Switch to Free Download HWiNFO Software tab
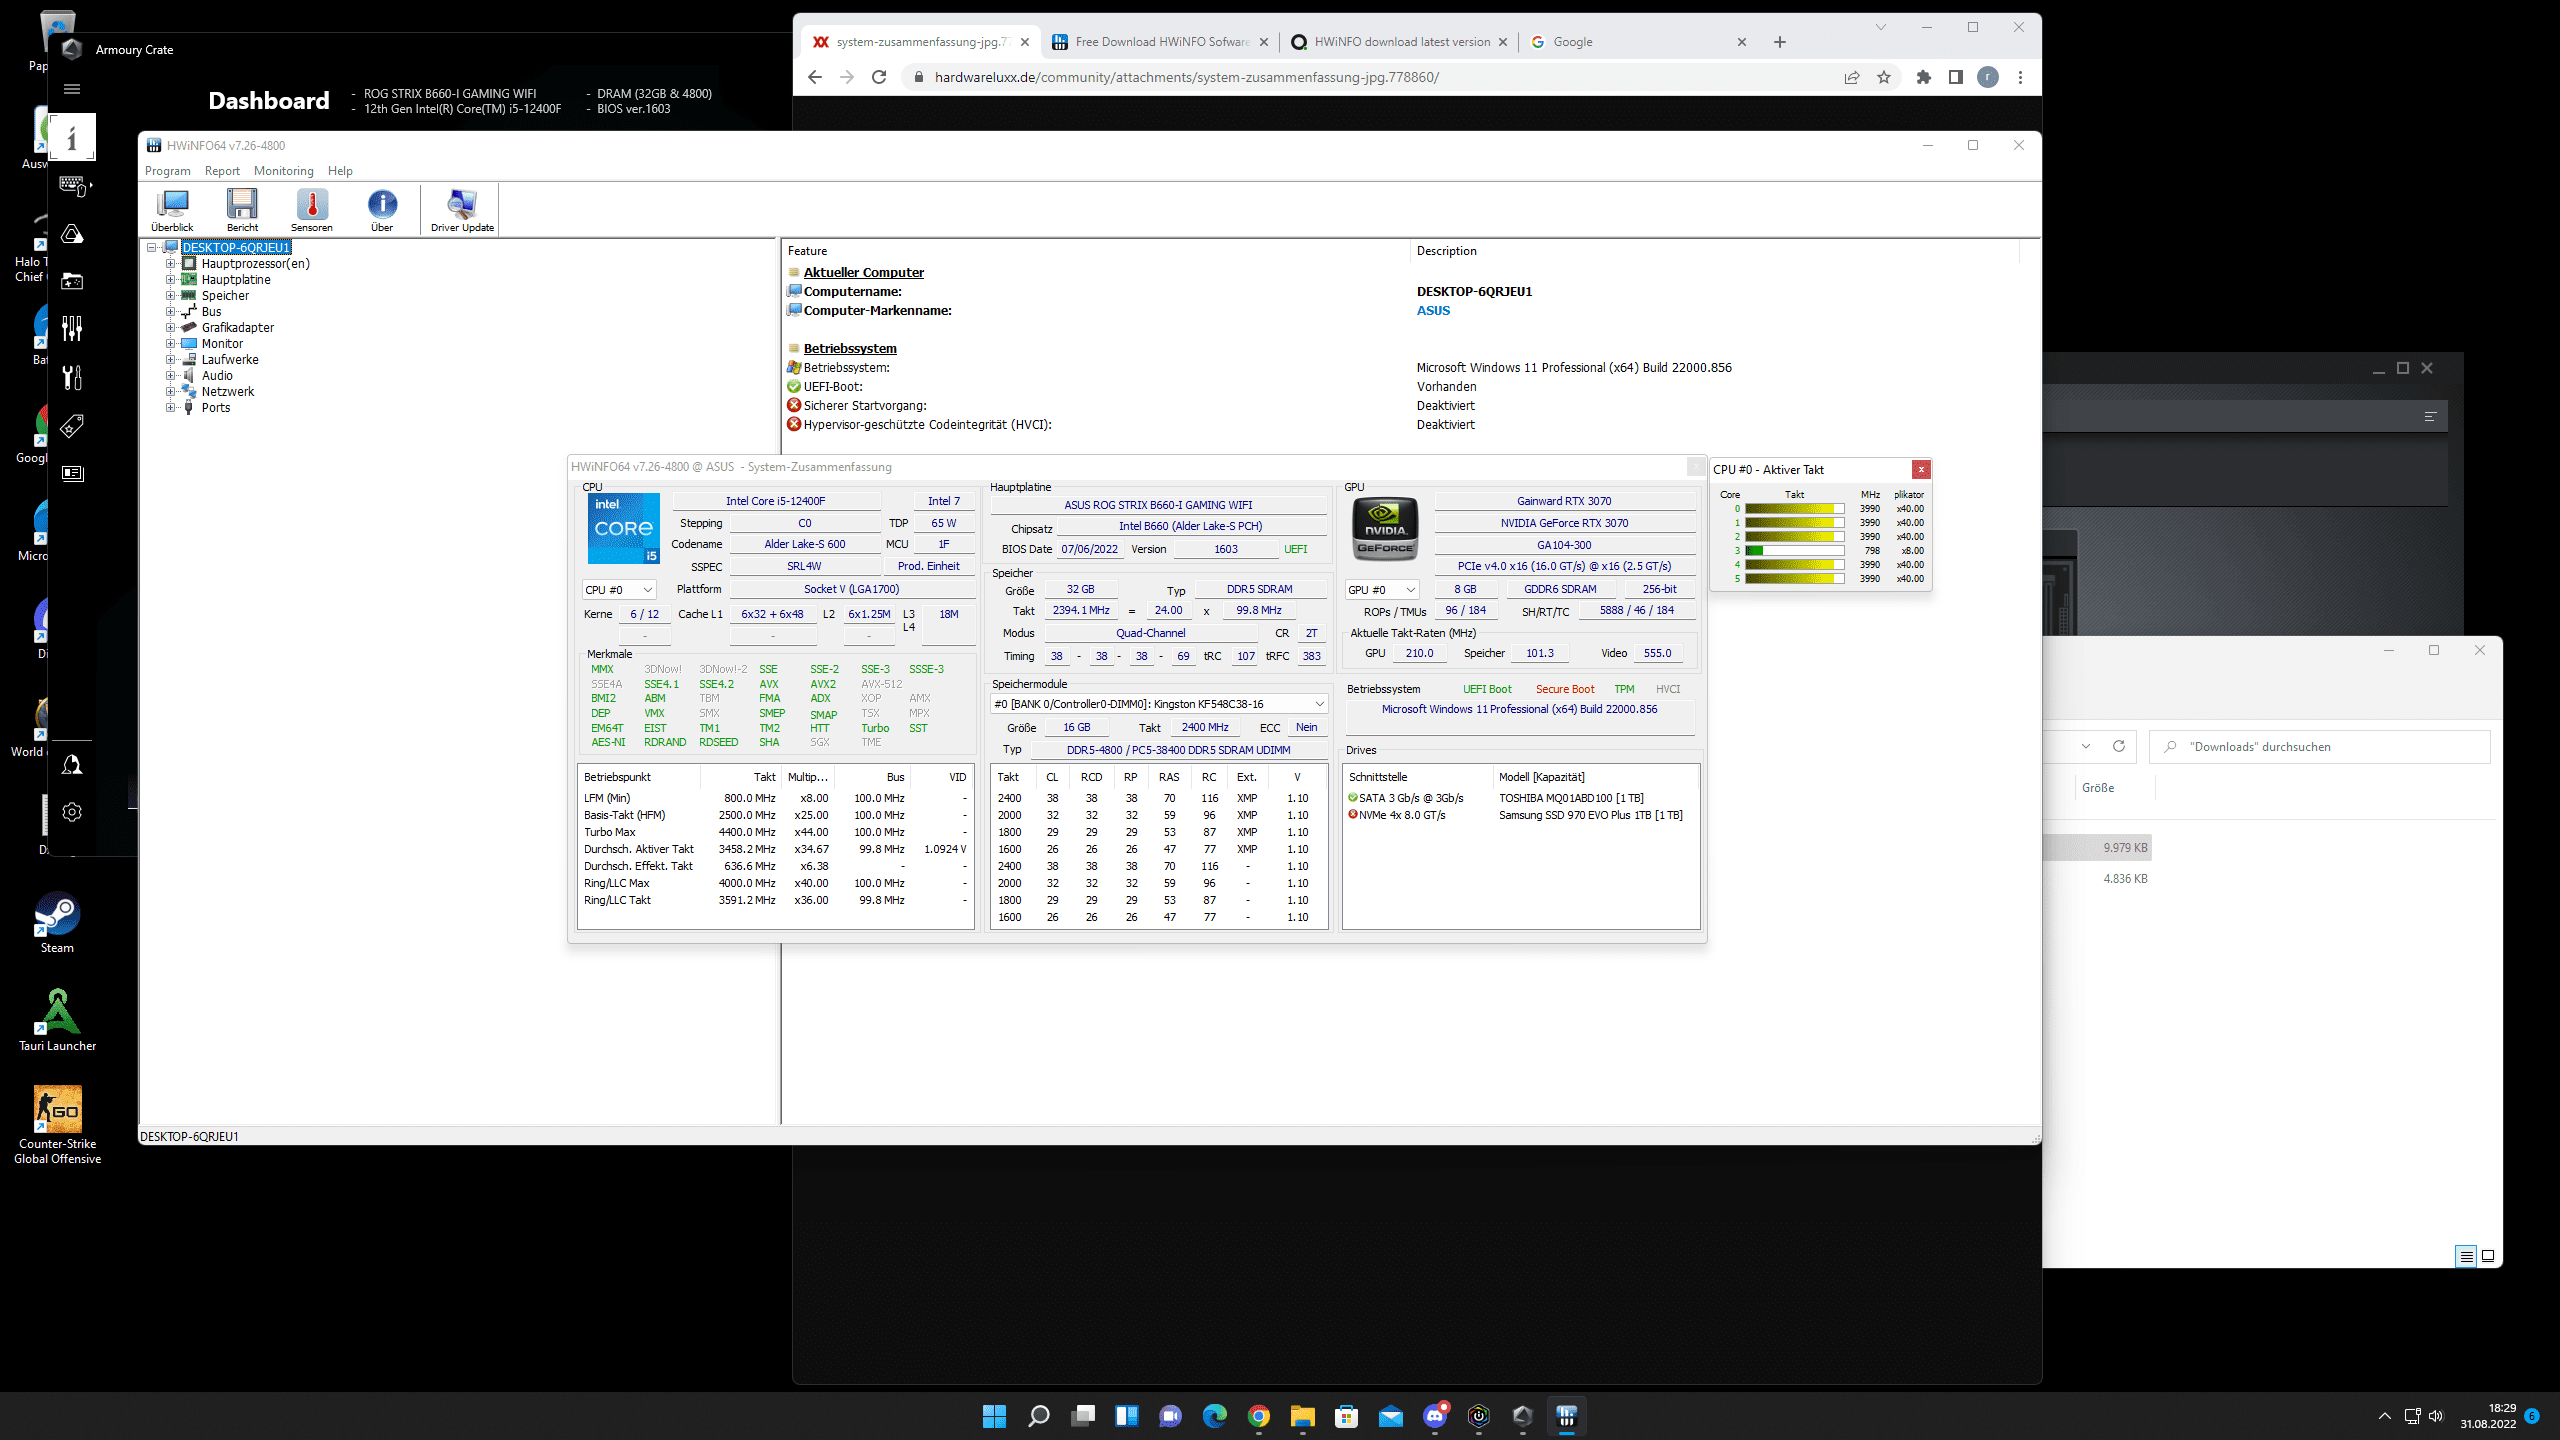The image size is (2560, 1440). 1160,42
